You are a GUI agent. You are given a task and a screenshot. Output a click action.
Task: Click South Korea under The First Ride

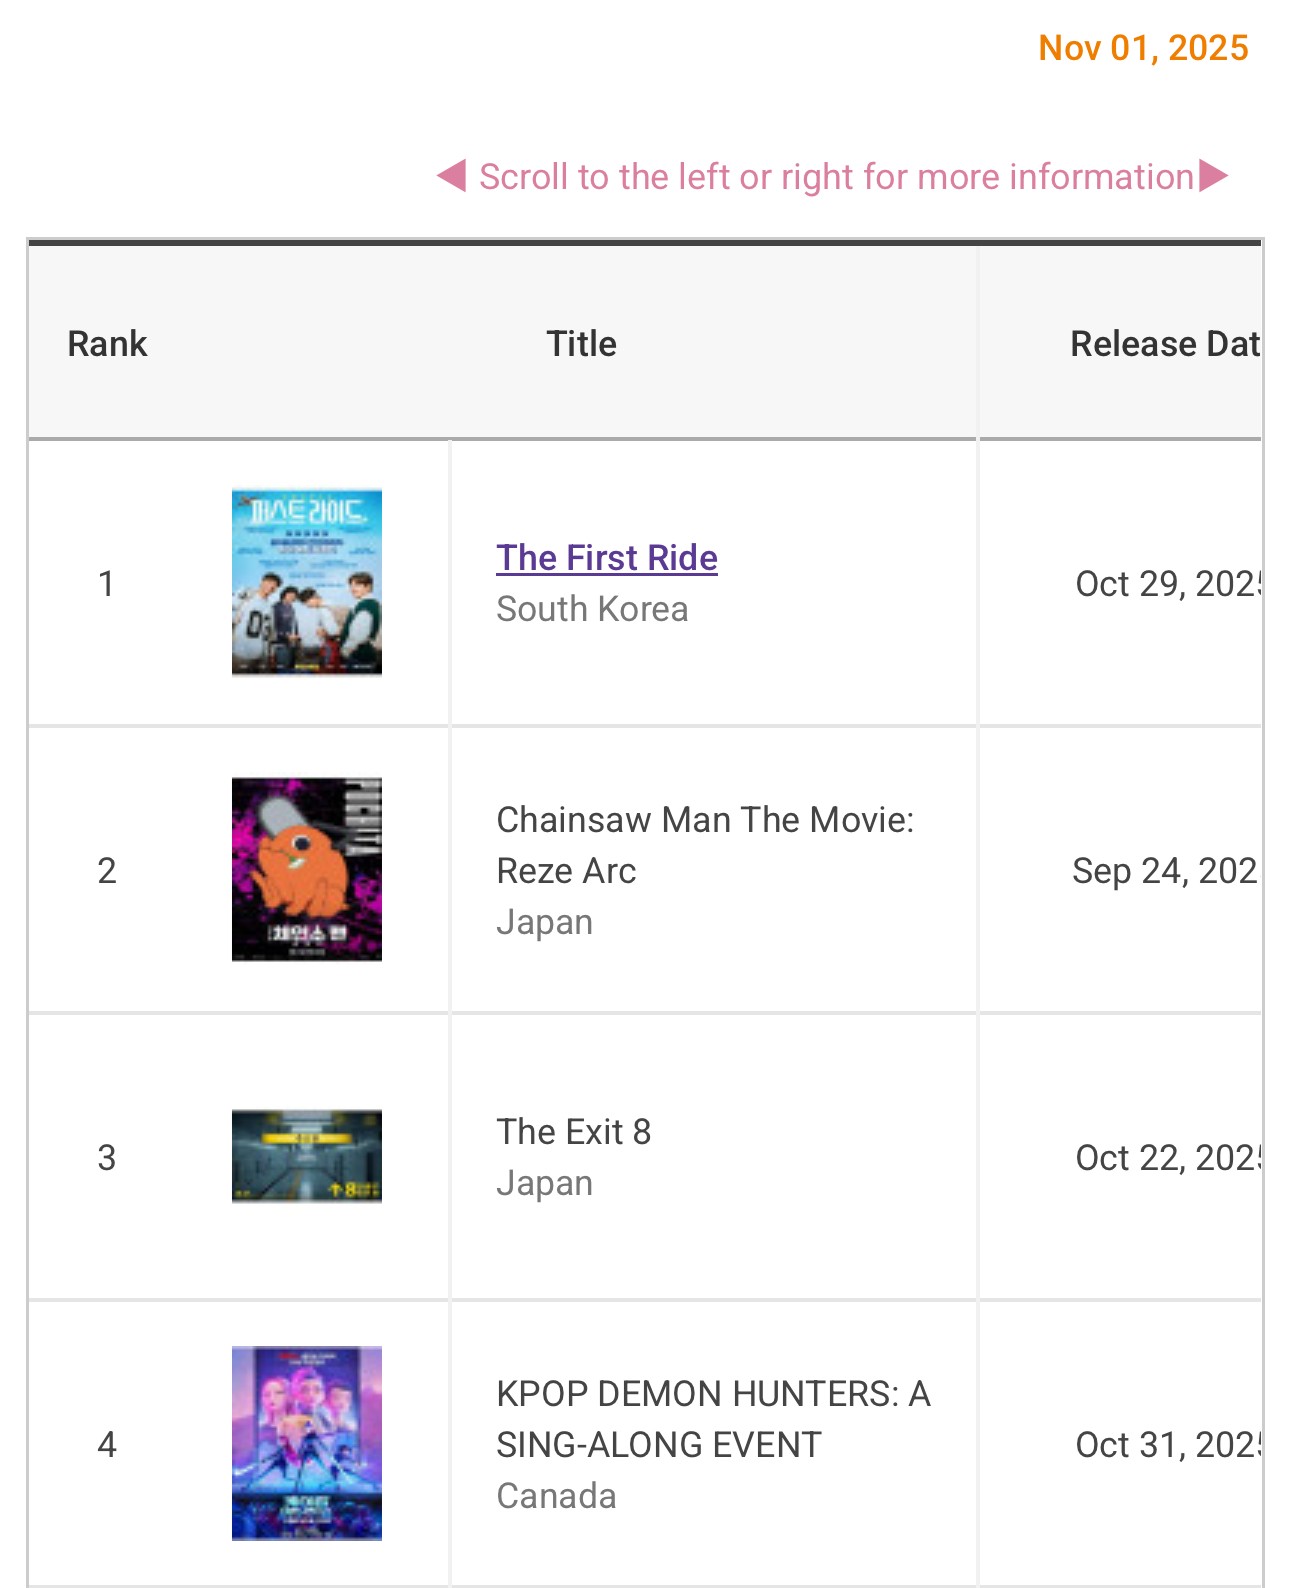tap(592, 609)
